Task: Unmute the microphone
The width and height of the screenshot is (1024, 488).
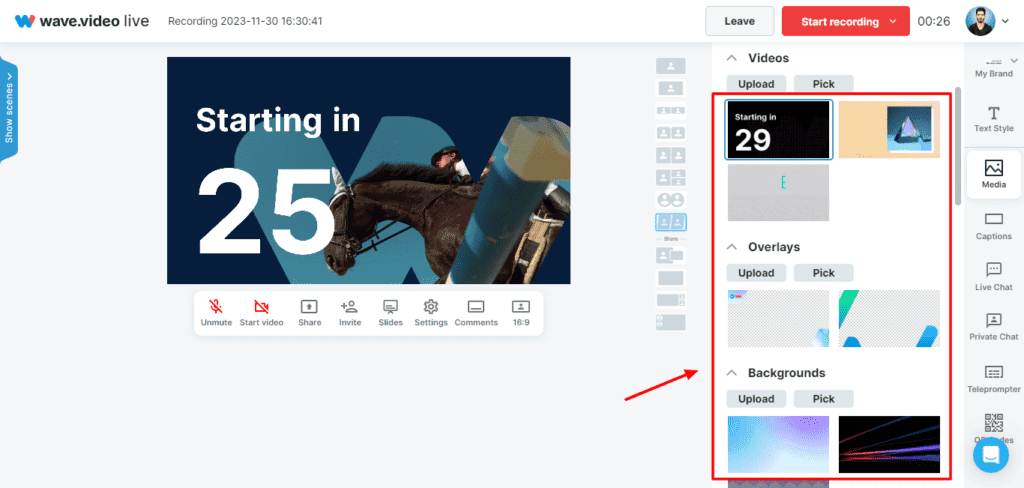Action: pos(216,314)
